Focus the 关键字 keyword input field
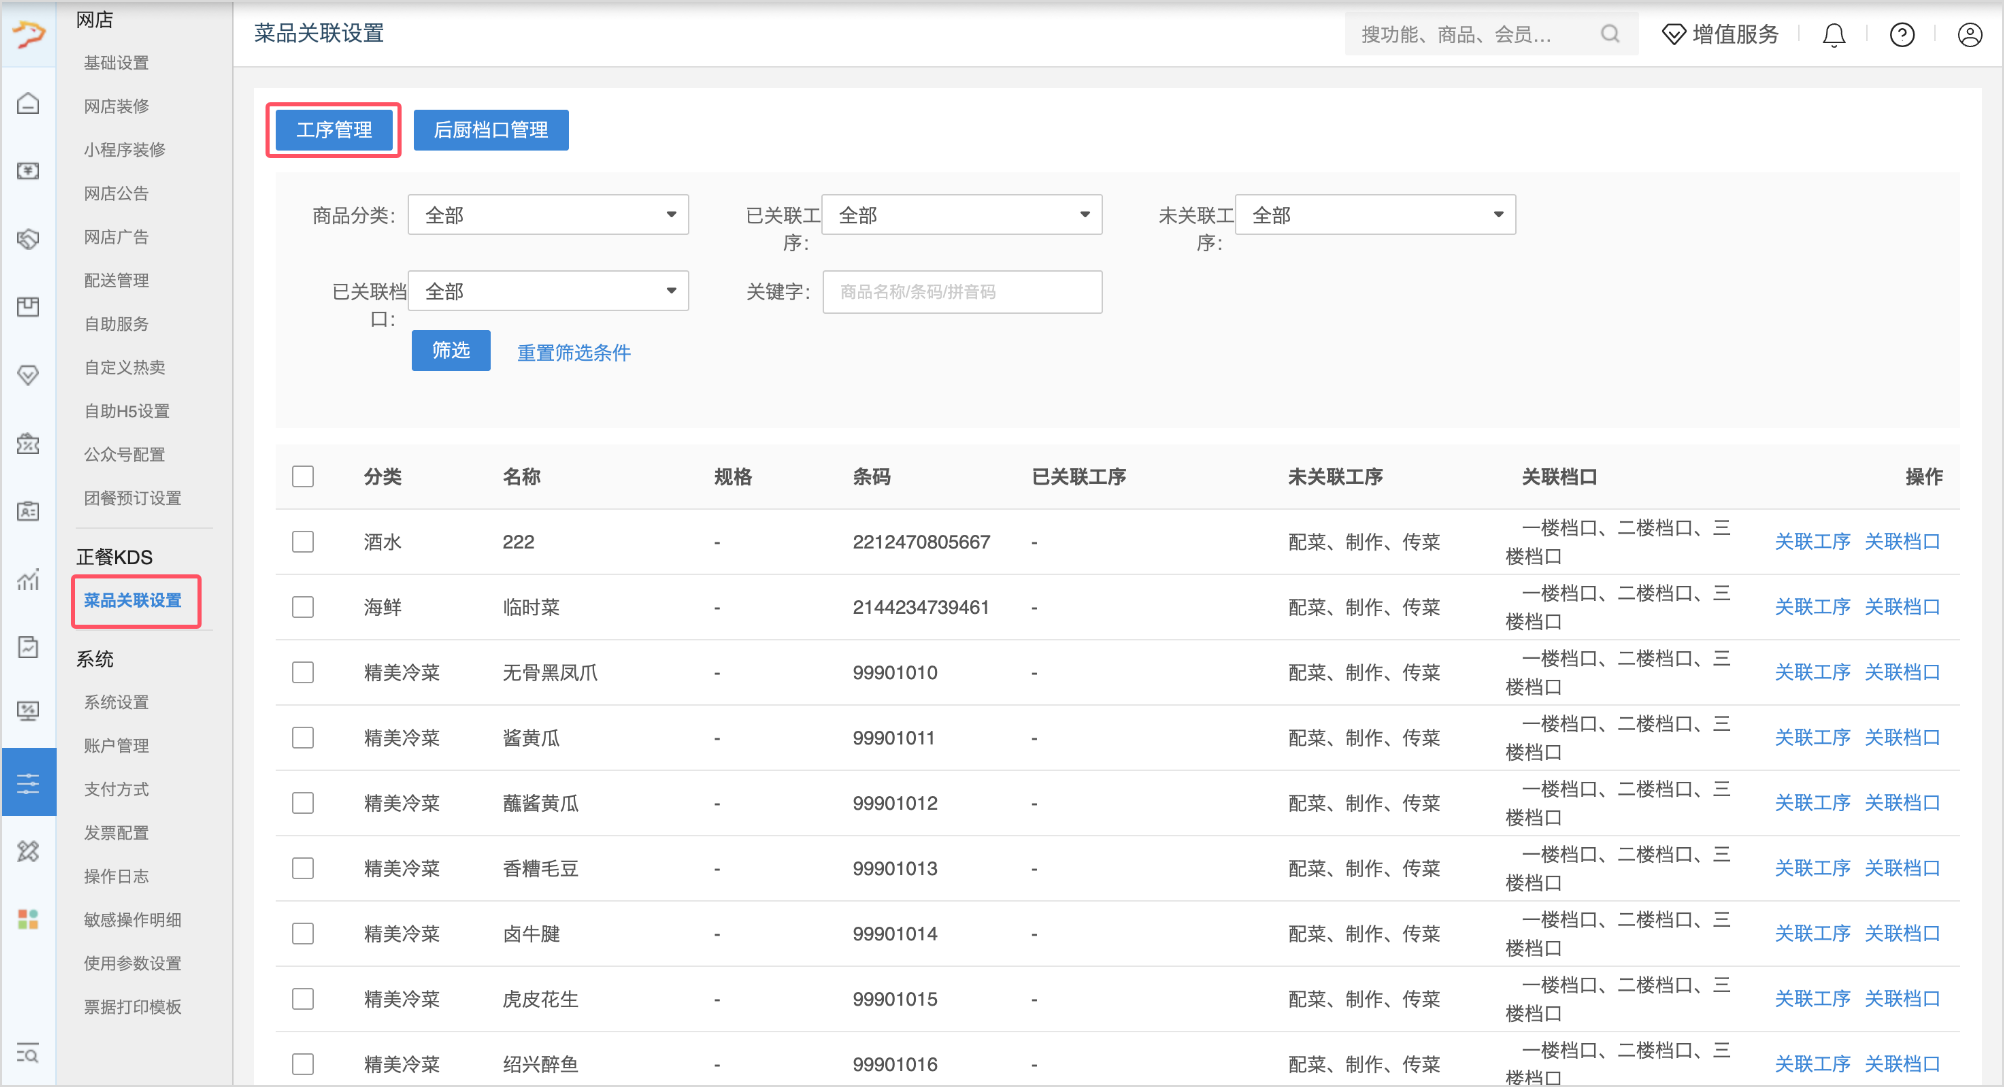2005x1088 pixels. (x=962, y=292)
